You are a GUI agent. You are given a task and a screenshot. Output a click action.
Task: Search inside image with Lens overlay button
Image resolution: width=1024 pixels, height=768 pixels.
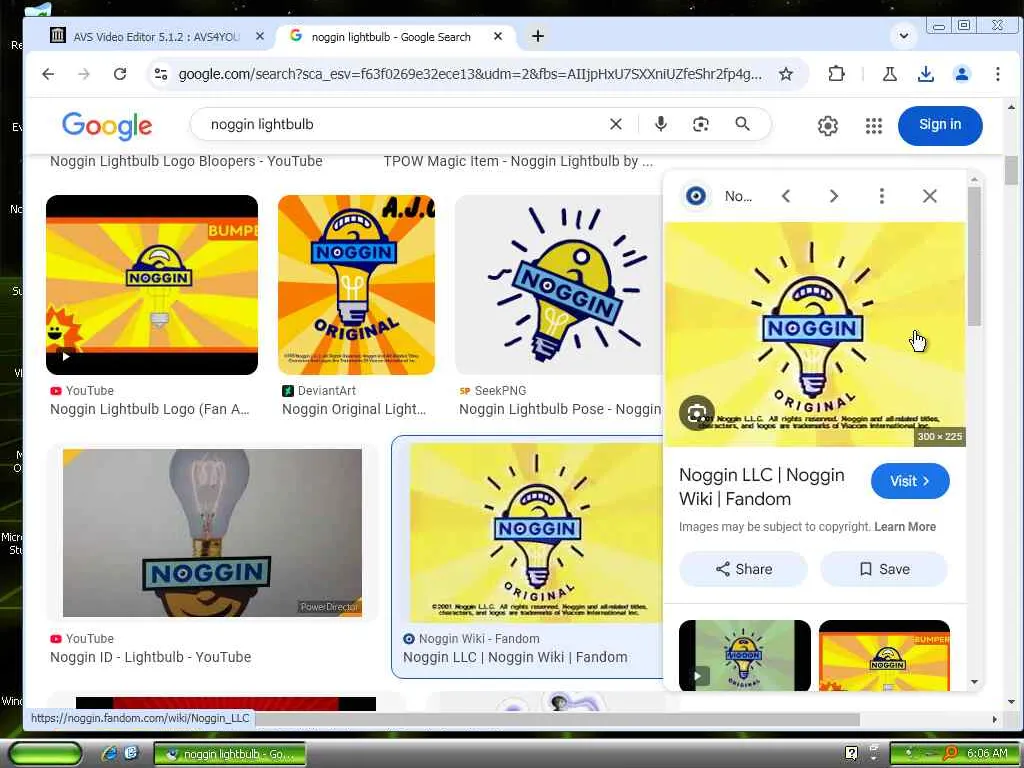697,413
